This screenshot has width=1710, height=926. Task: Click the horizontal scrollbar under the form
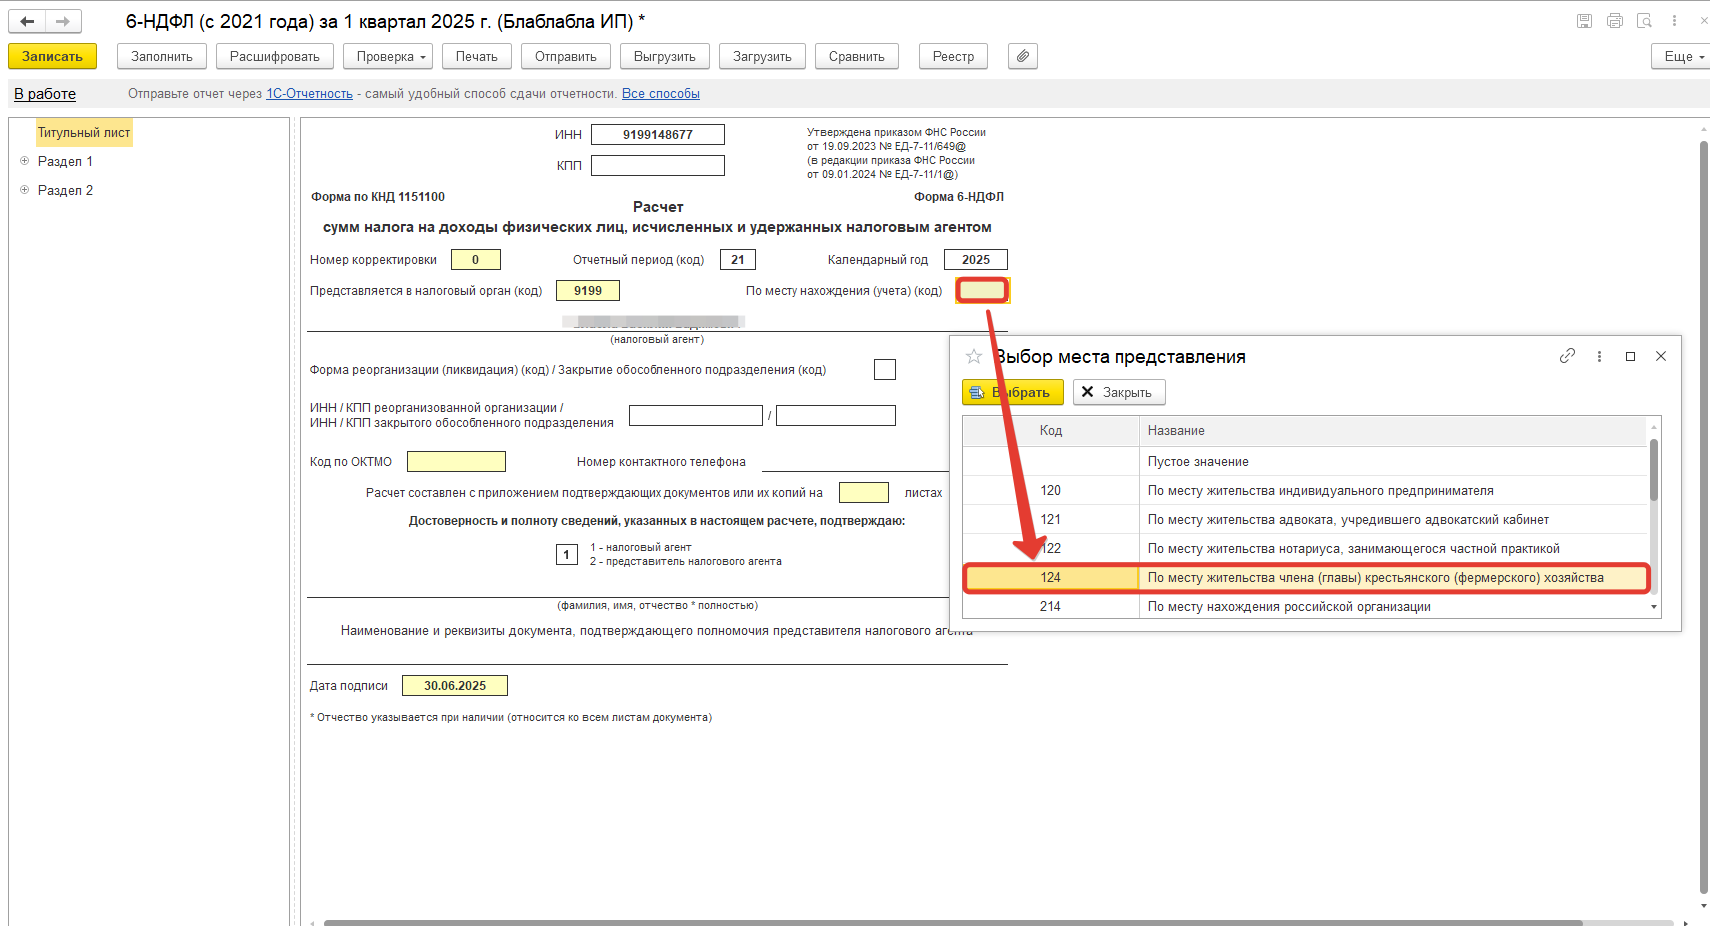tap(950, 922)
